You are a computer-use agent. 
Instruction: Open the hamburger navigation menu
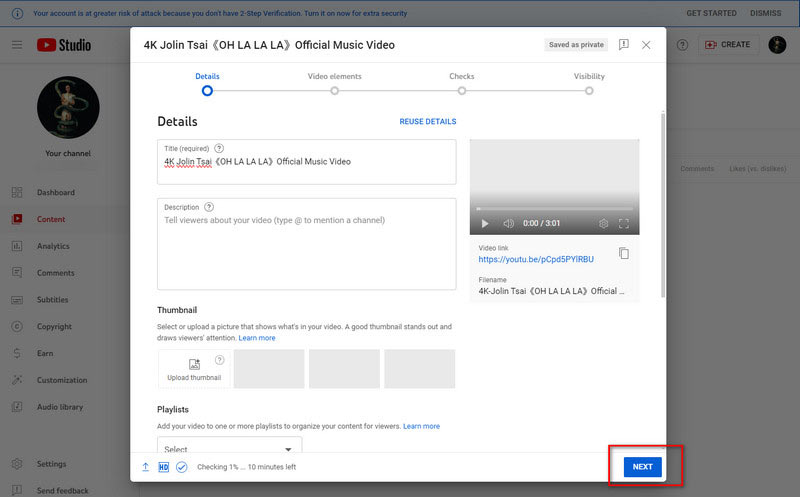click(x=17, y=45)
